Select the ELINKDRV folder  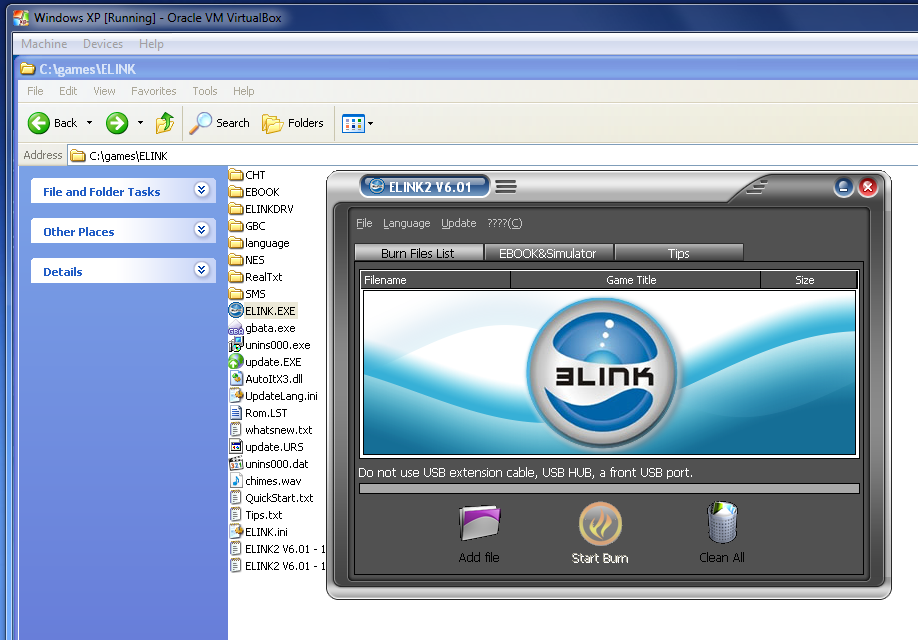[261, 208]
